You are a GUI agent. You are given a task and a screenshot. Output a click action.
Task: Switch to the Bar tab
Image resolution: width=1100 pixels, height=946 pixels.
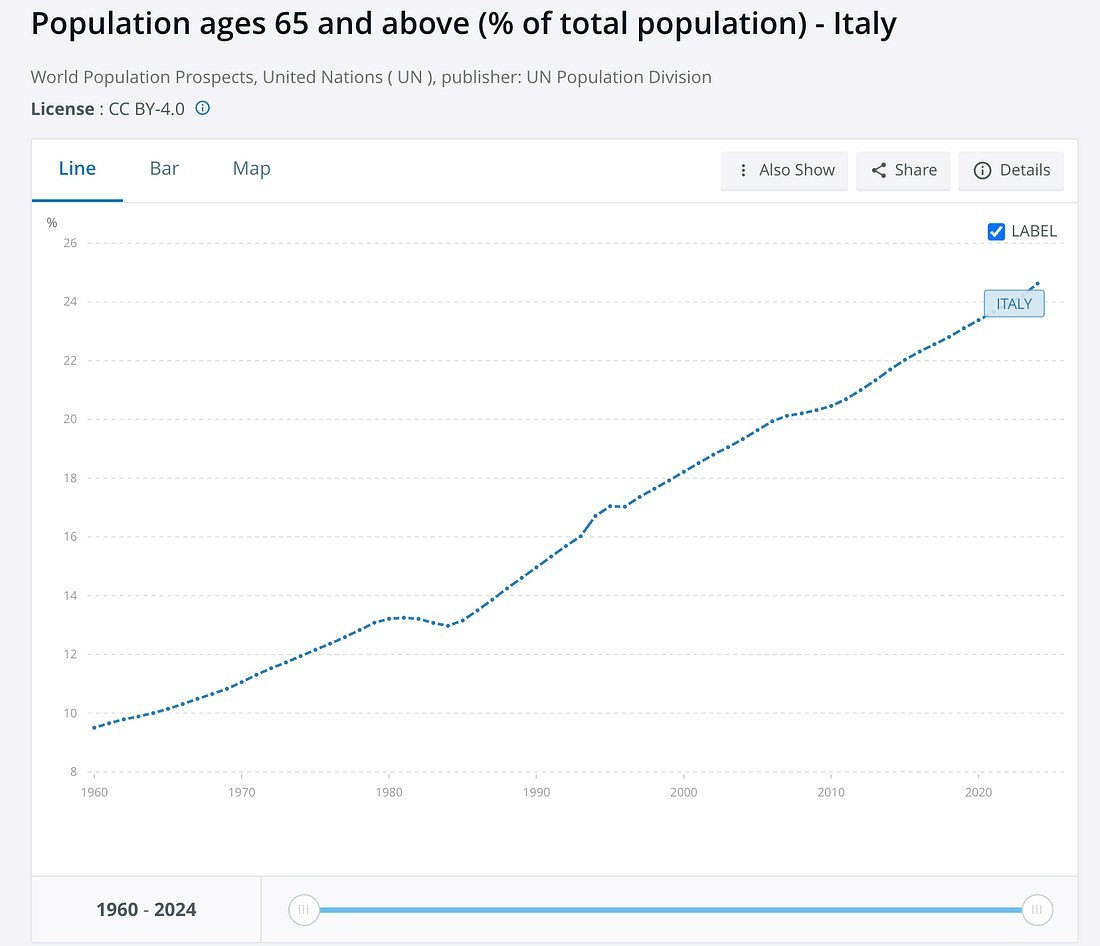[164, 169]
